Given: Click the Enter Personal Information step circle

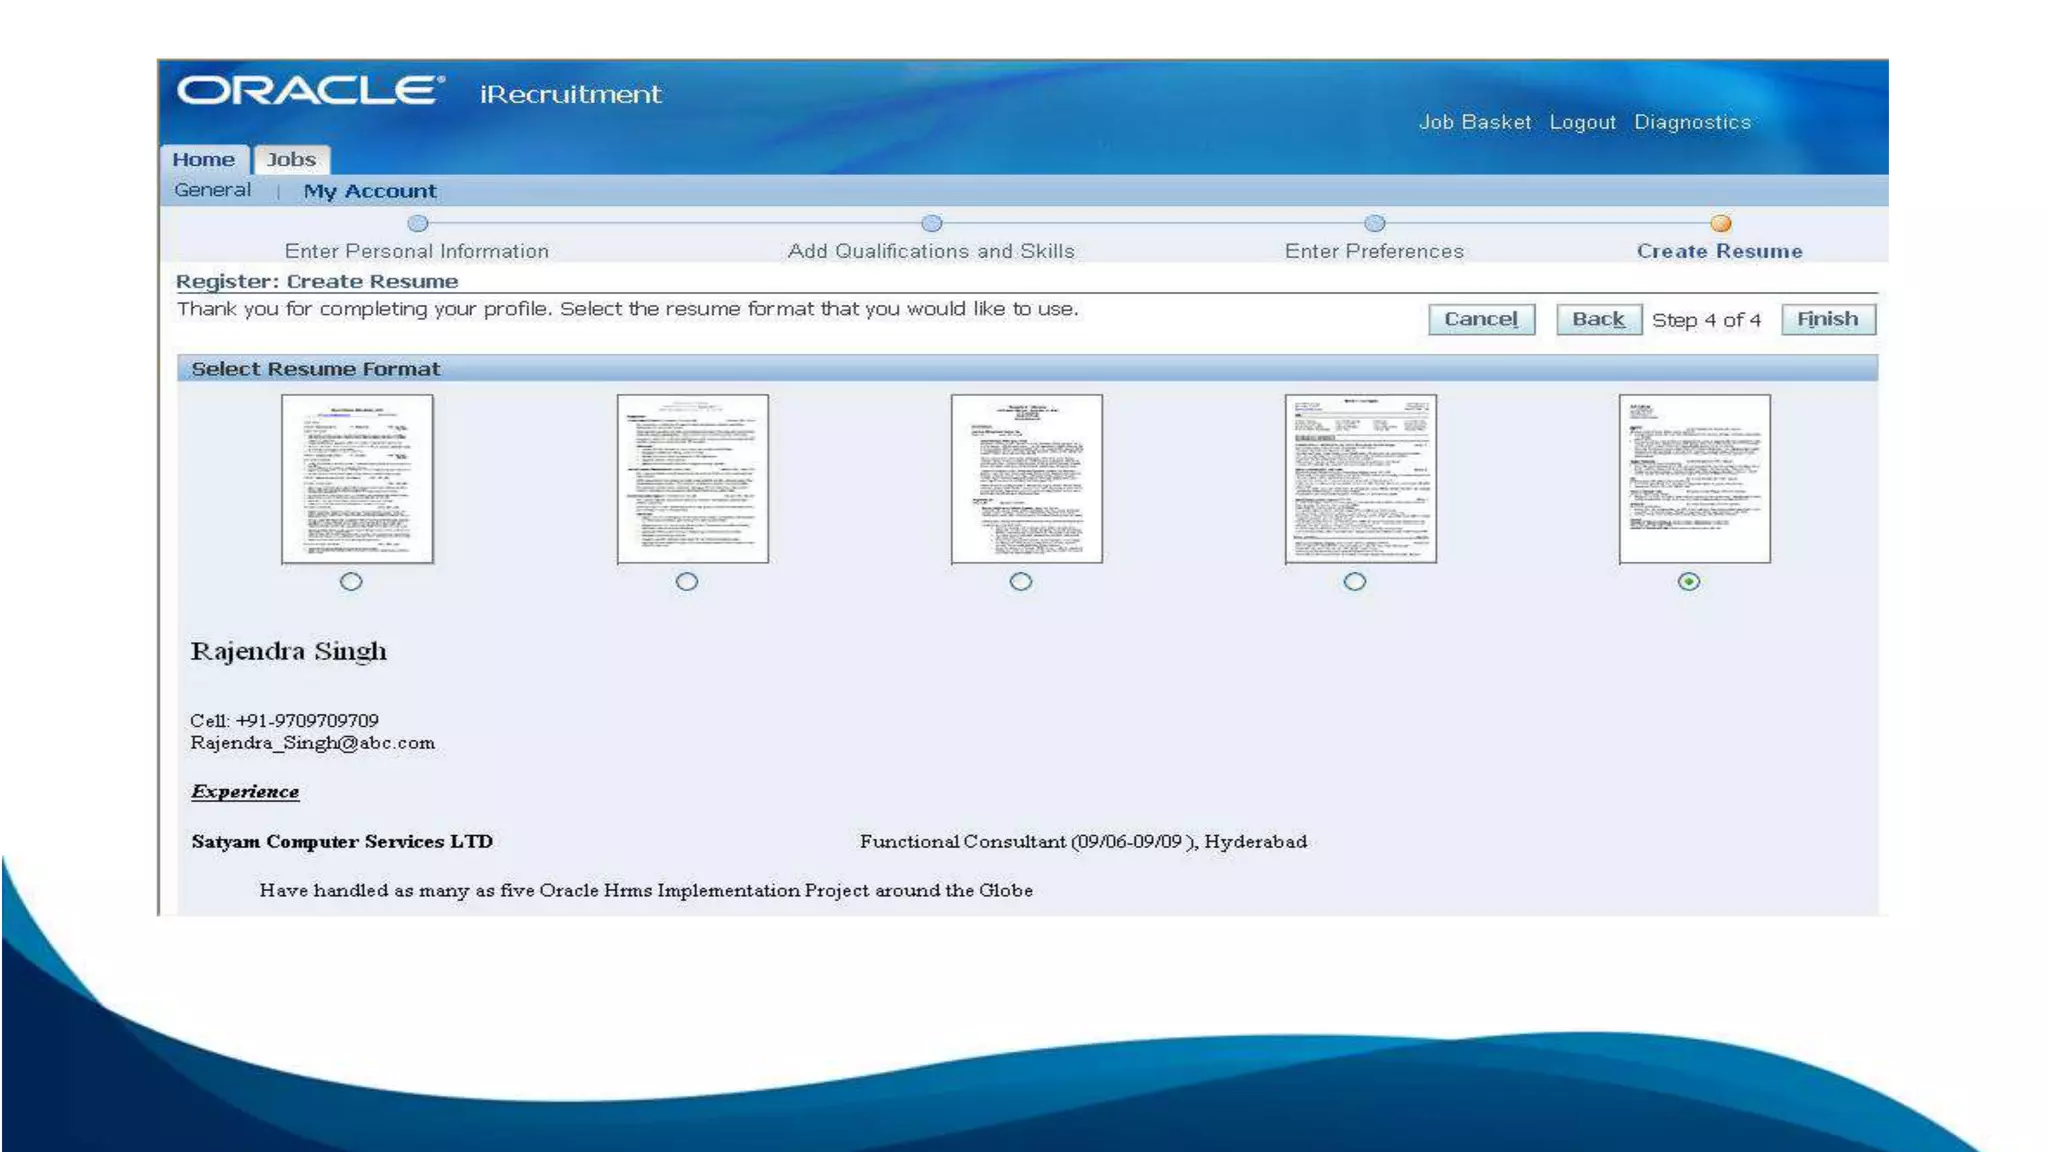Looking at the screenshot, I should pyautogui.click(x=418, y=223).
